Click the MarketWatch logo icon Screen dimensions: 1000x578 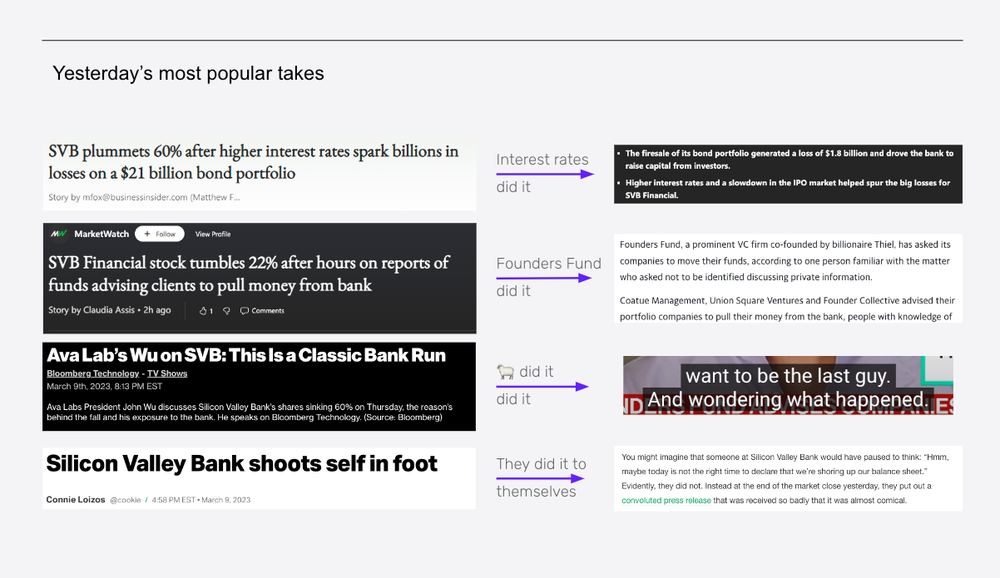pyautogui.click(x=59, y=234)
